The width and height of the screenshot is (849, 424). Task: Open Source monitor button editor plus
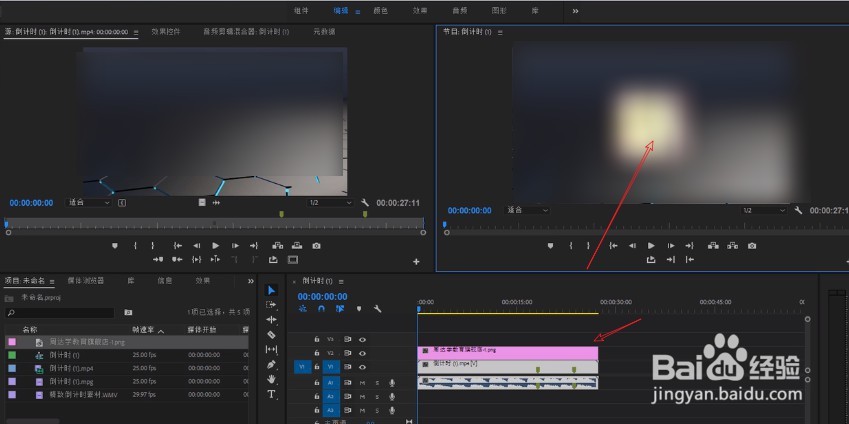point(416,262)
